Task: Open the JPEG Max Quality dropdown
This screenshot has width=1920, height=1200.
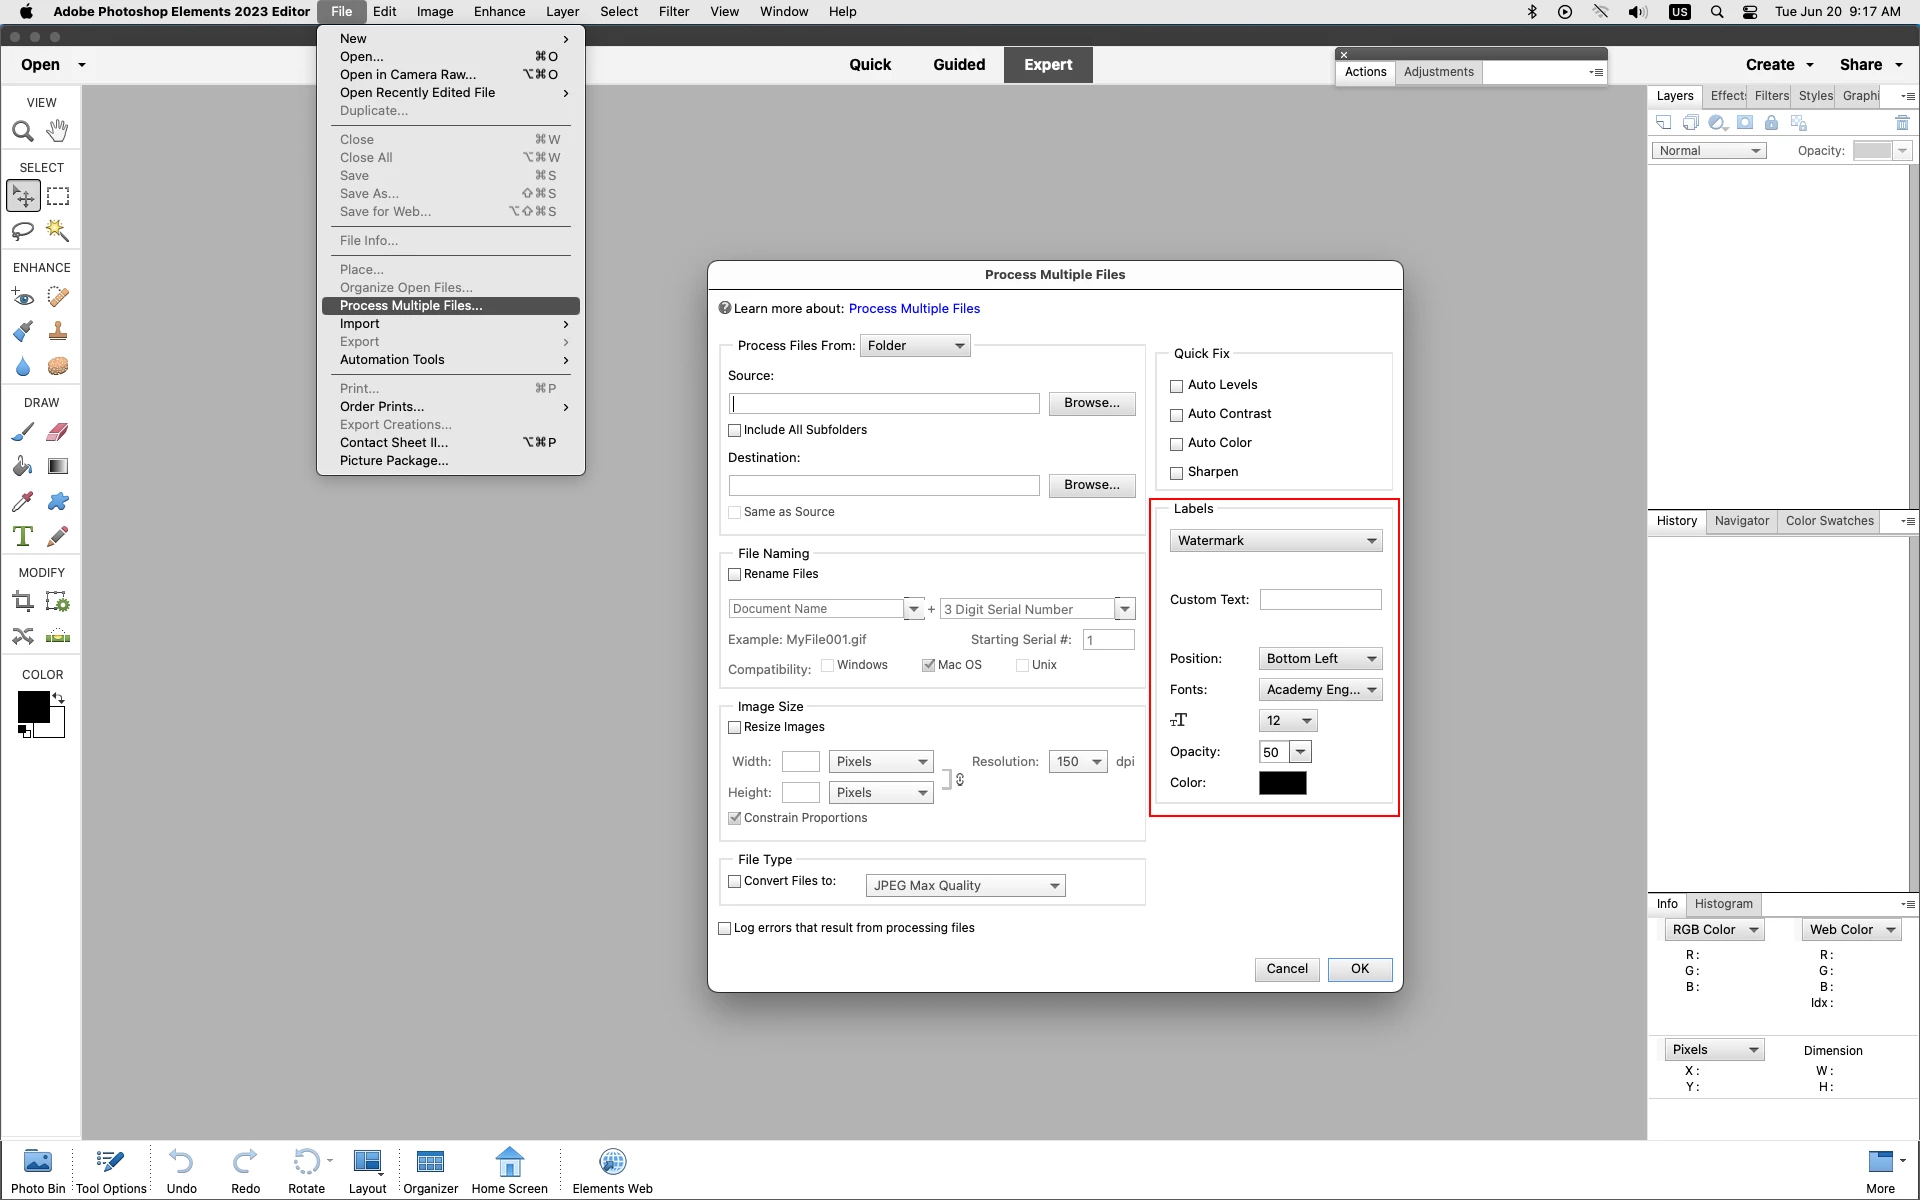Action: pyautogui.click(x=964, y=886)
